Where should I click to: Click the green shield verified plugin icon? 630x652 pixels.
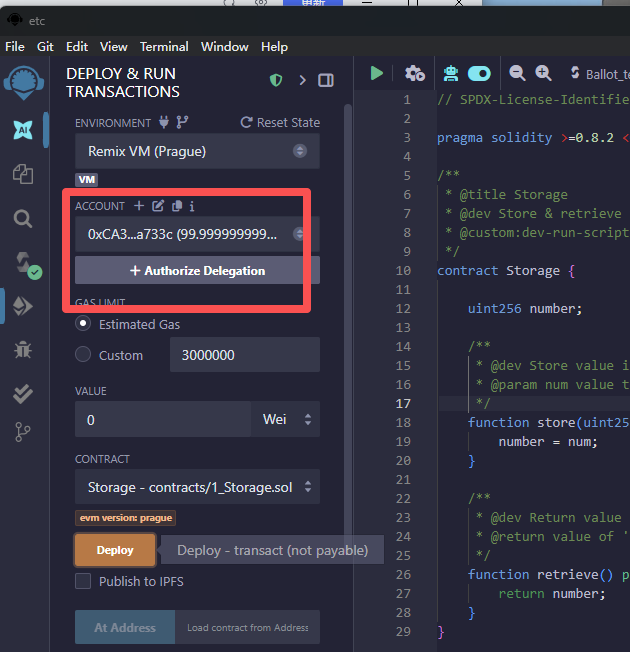click(x=276, y=80)
